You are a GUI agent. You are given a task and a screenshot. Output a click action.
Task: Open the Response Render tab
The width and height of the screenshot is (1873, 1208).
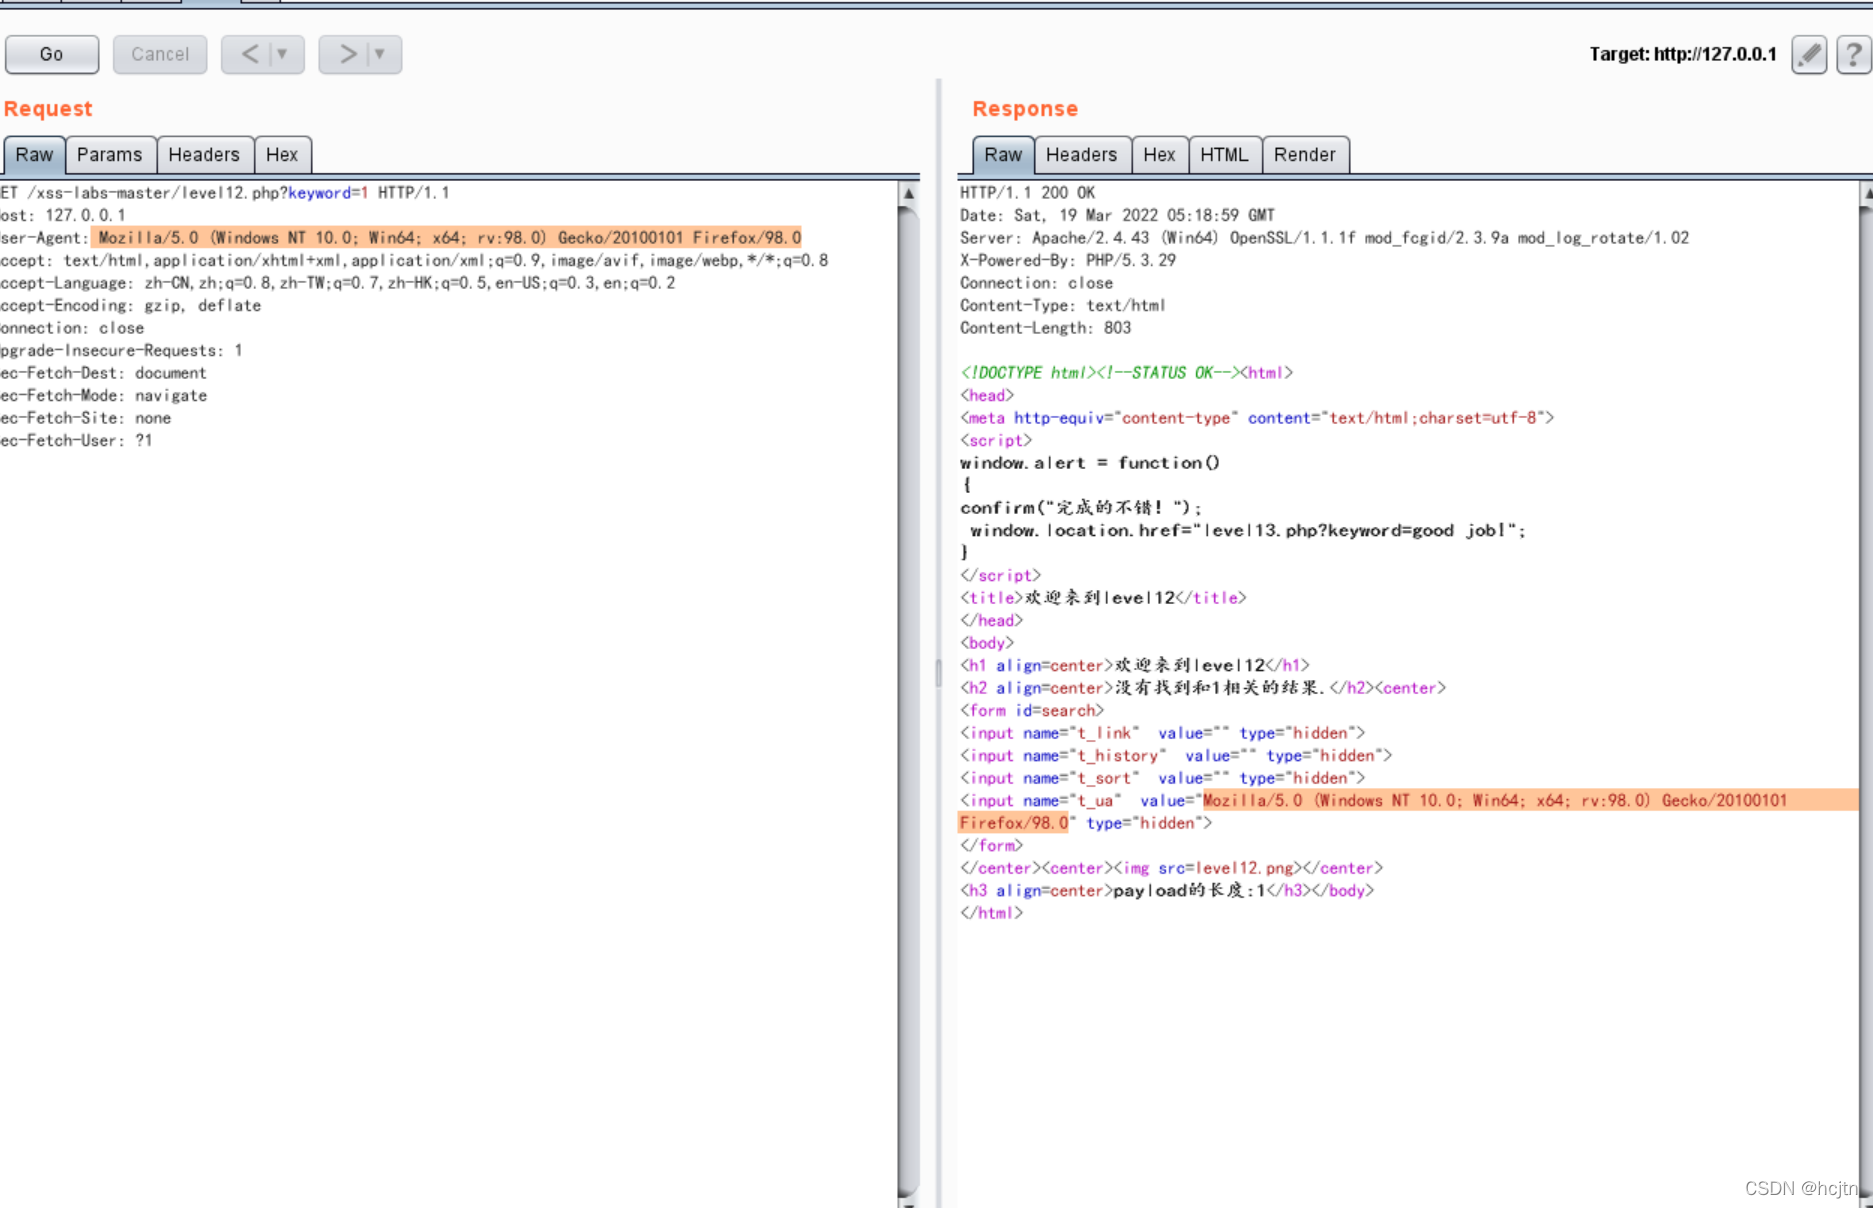tap(1305, 155)
